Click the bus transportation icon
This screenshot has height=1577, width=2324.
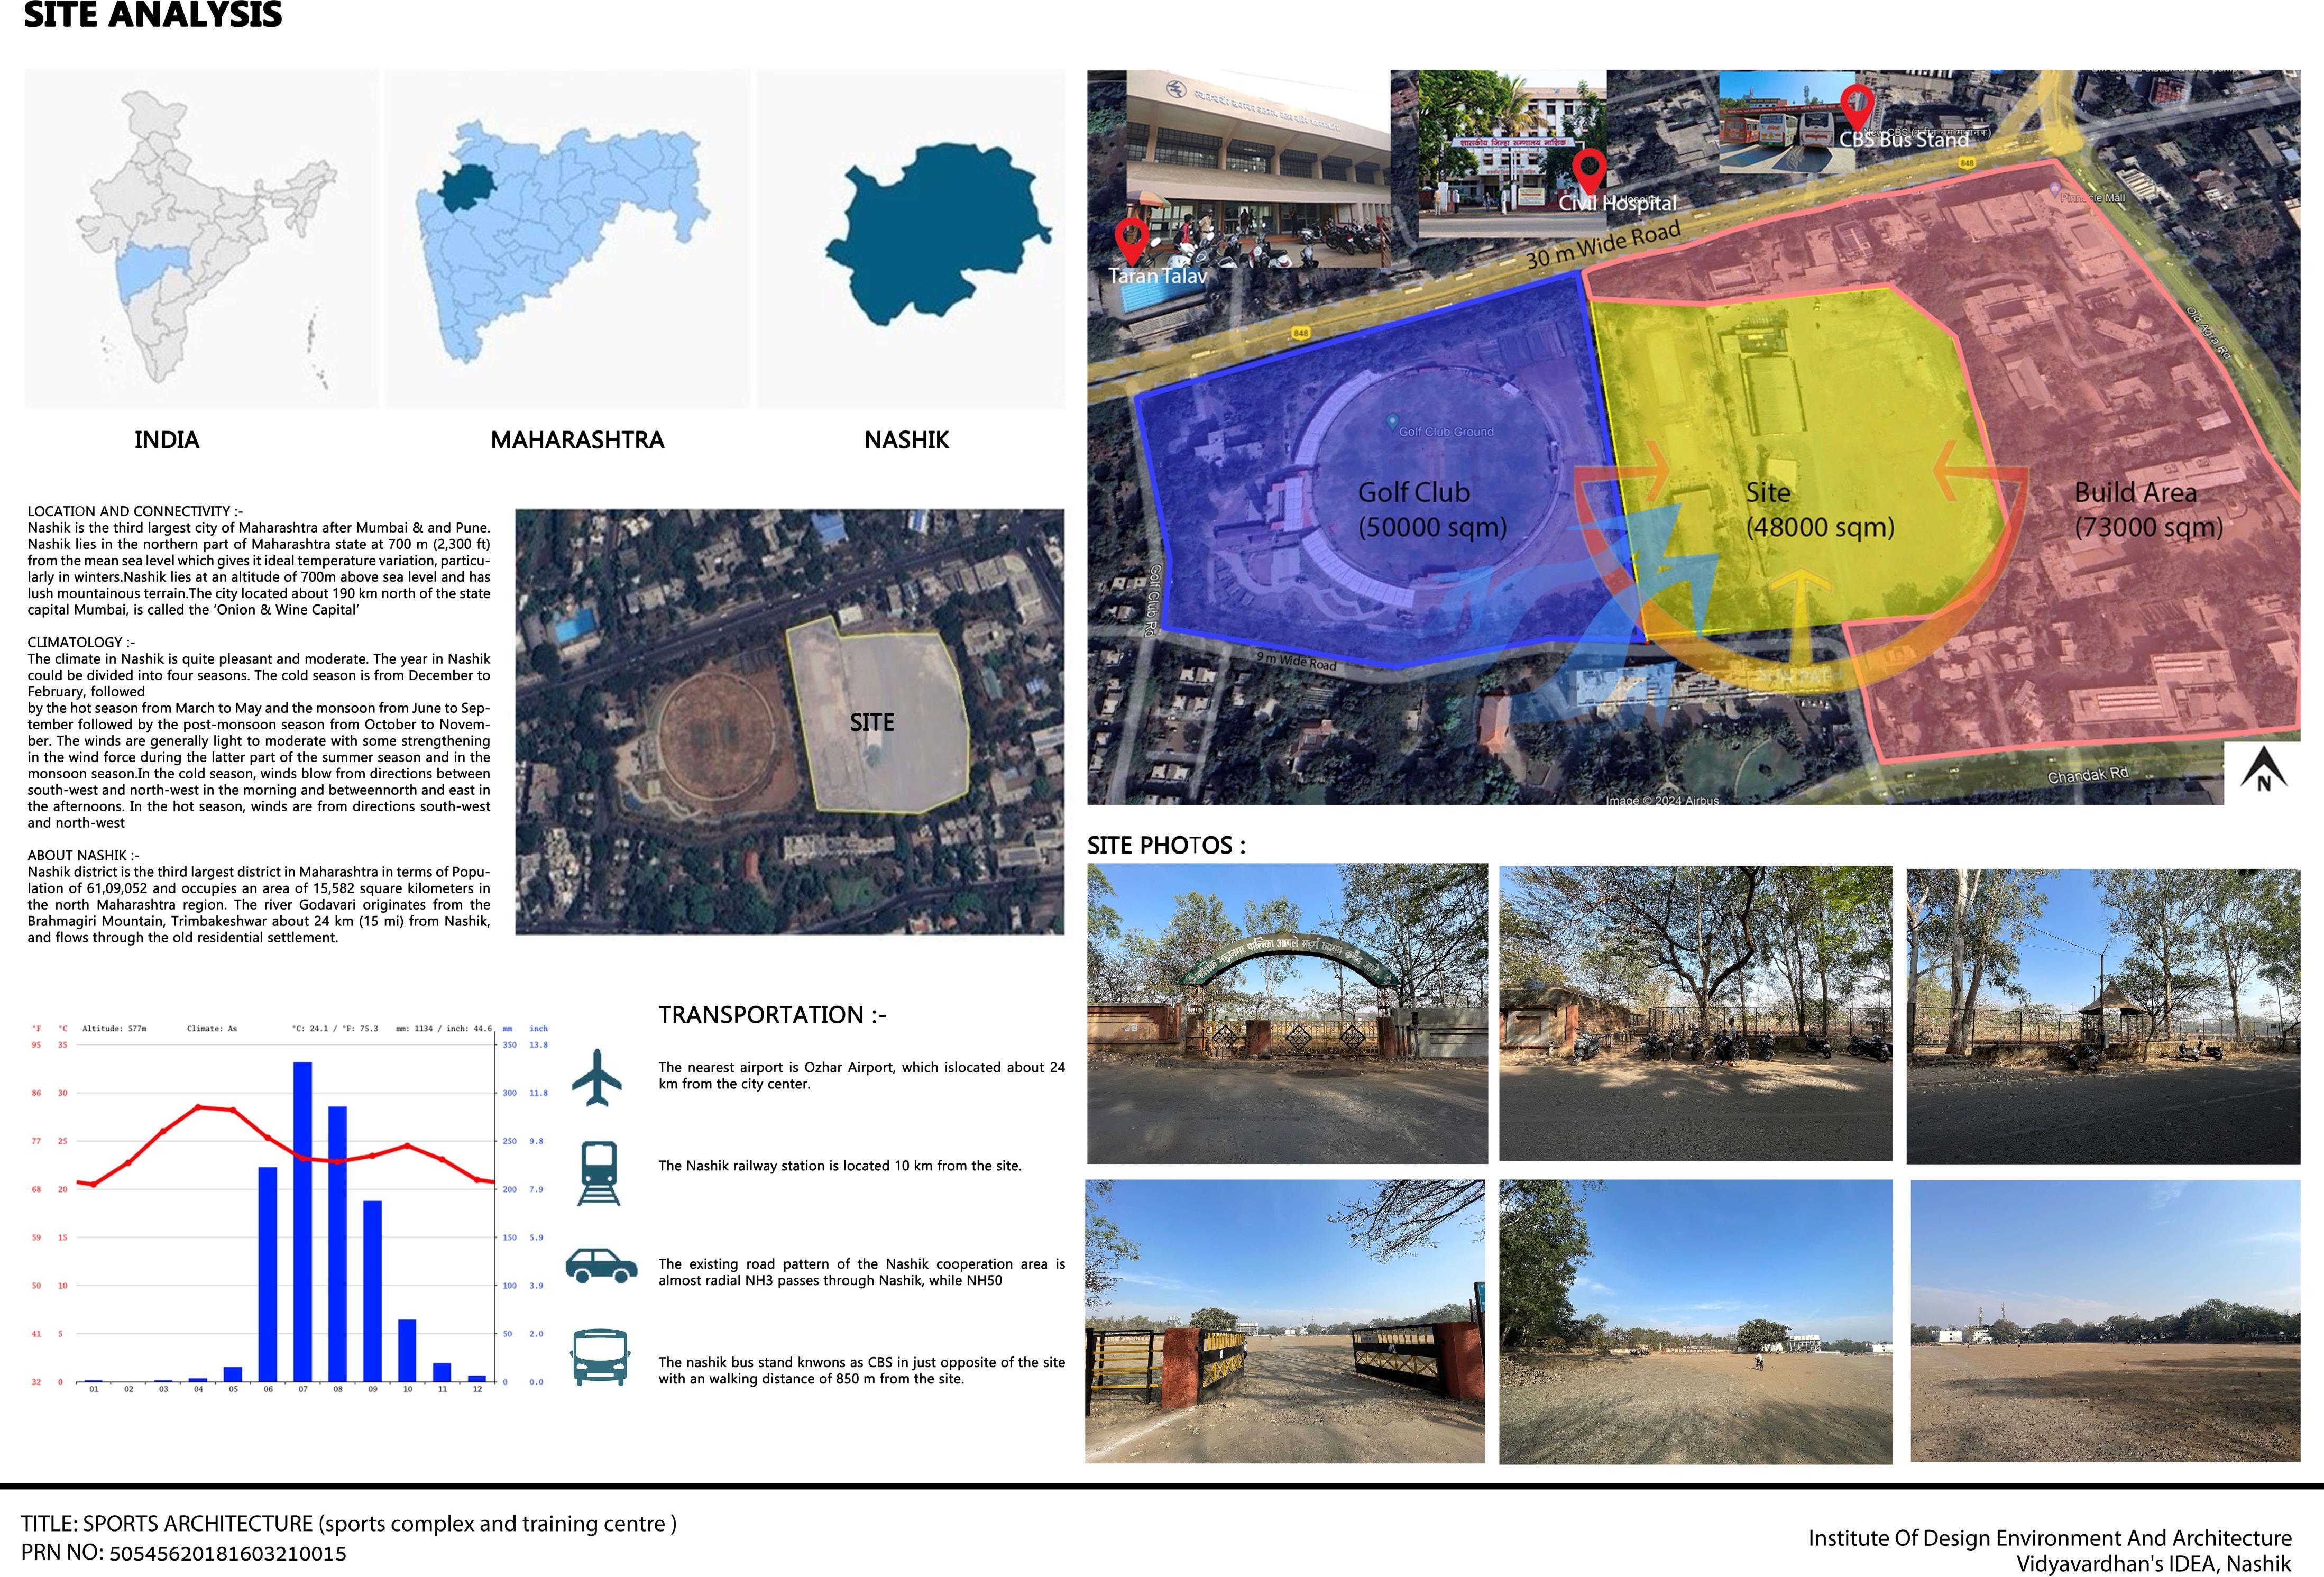(x=599, y=1357)
